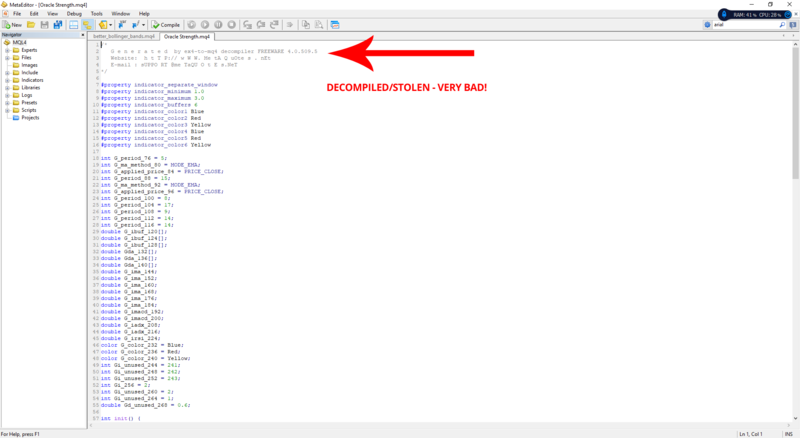Click the document with magnifier toolbar icon
This screenshot has height=438, width=800.
[319, 25]
